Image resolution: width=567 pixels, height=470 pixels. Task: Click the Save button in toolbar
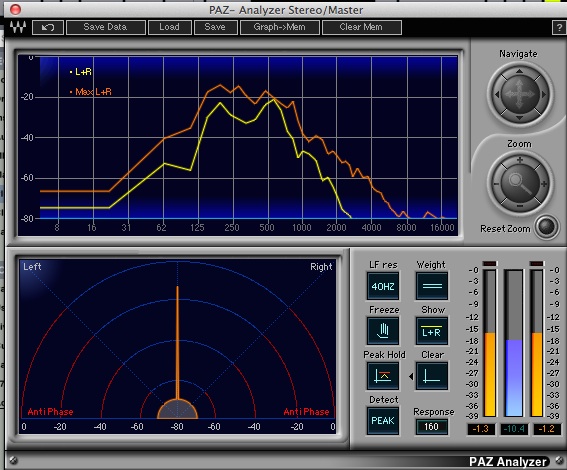(215, 27)
